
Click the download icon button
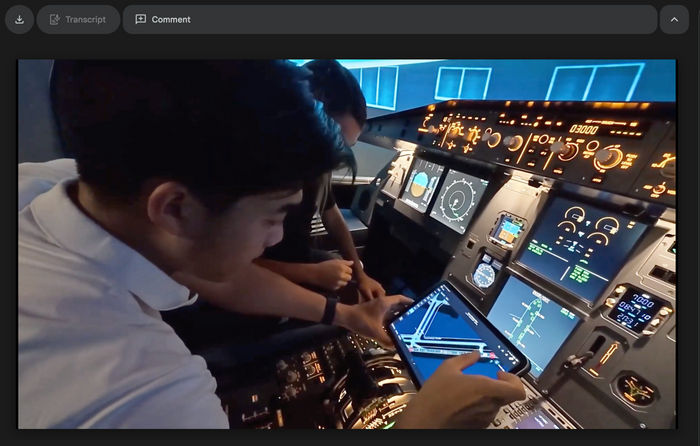pos(19,20)
